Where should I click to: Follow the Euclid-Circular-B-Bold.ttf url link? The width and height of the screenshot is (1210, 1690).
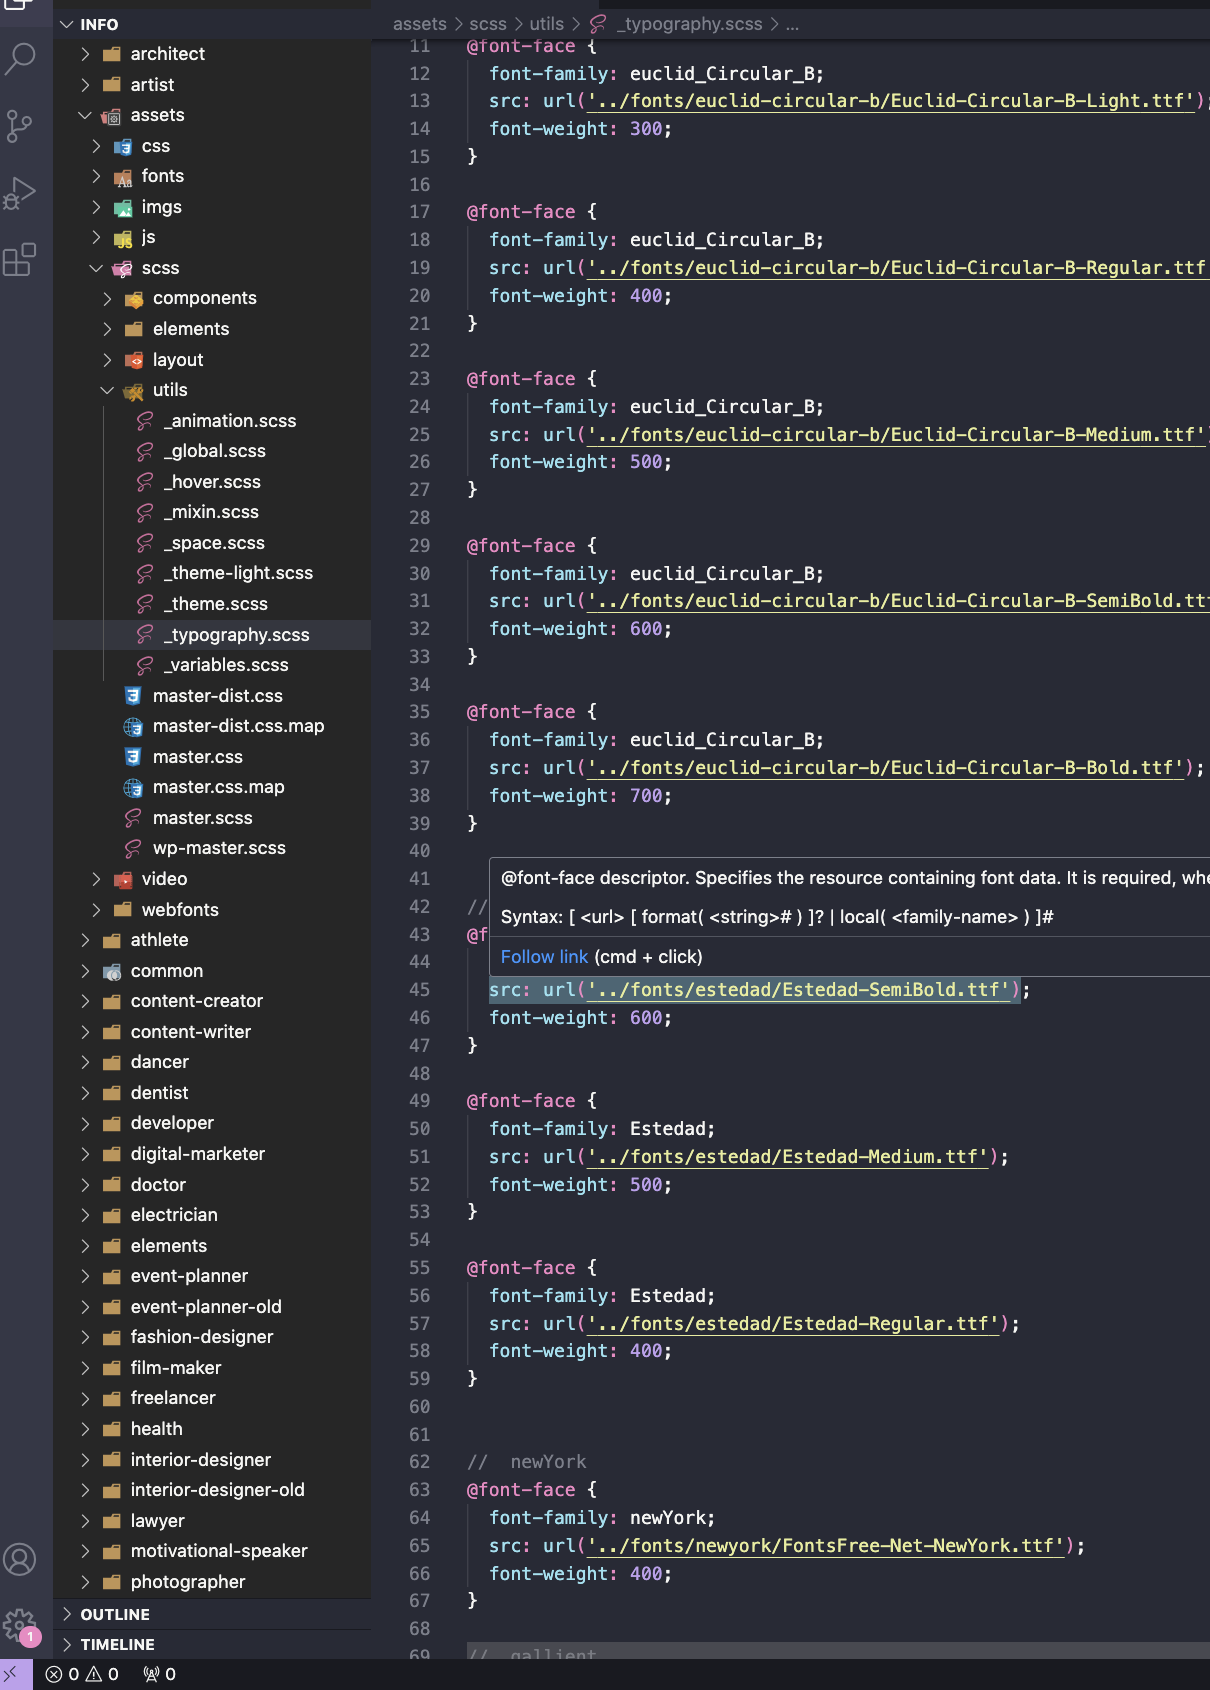(885, 768)
